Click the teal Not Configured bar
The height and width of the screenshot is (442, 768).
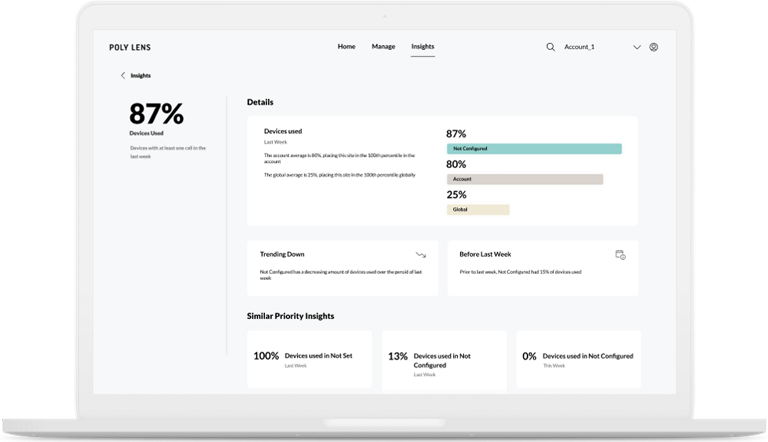534,148
